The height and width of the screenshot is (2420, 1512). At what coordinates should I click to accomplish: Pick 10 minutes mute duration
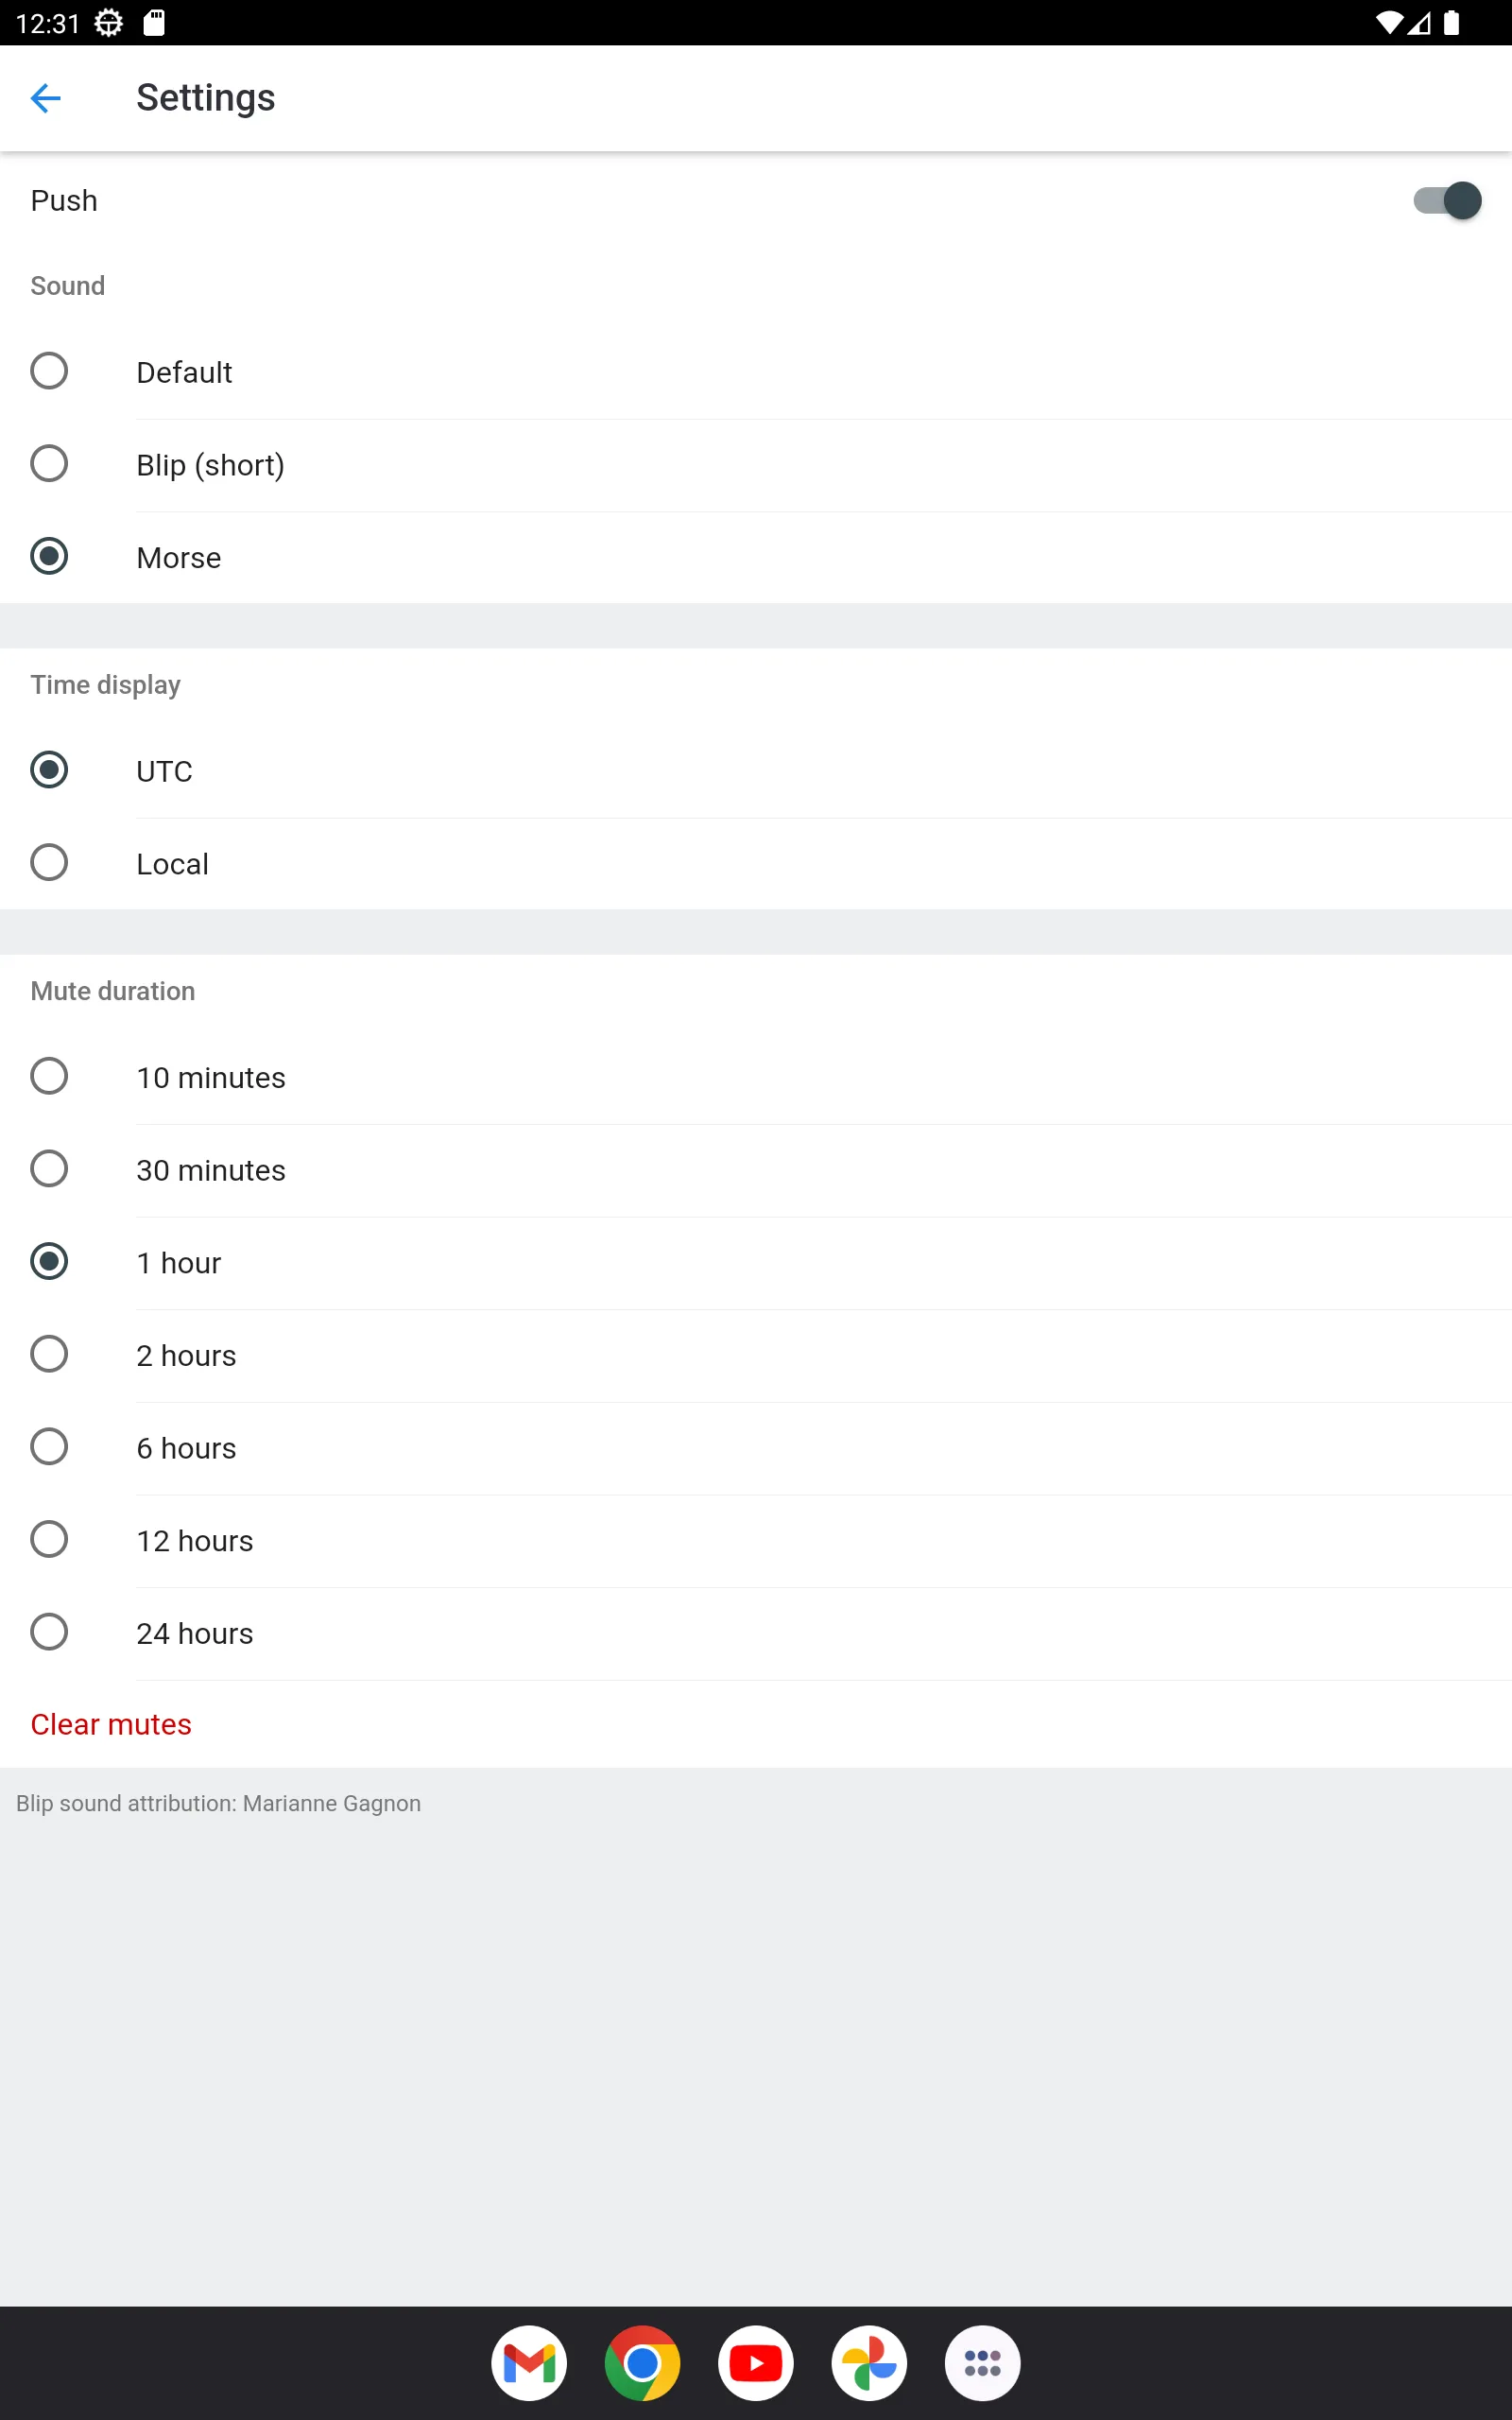[x=49, y=1077]
